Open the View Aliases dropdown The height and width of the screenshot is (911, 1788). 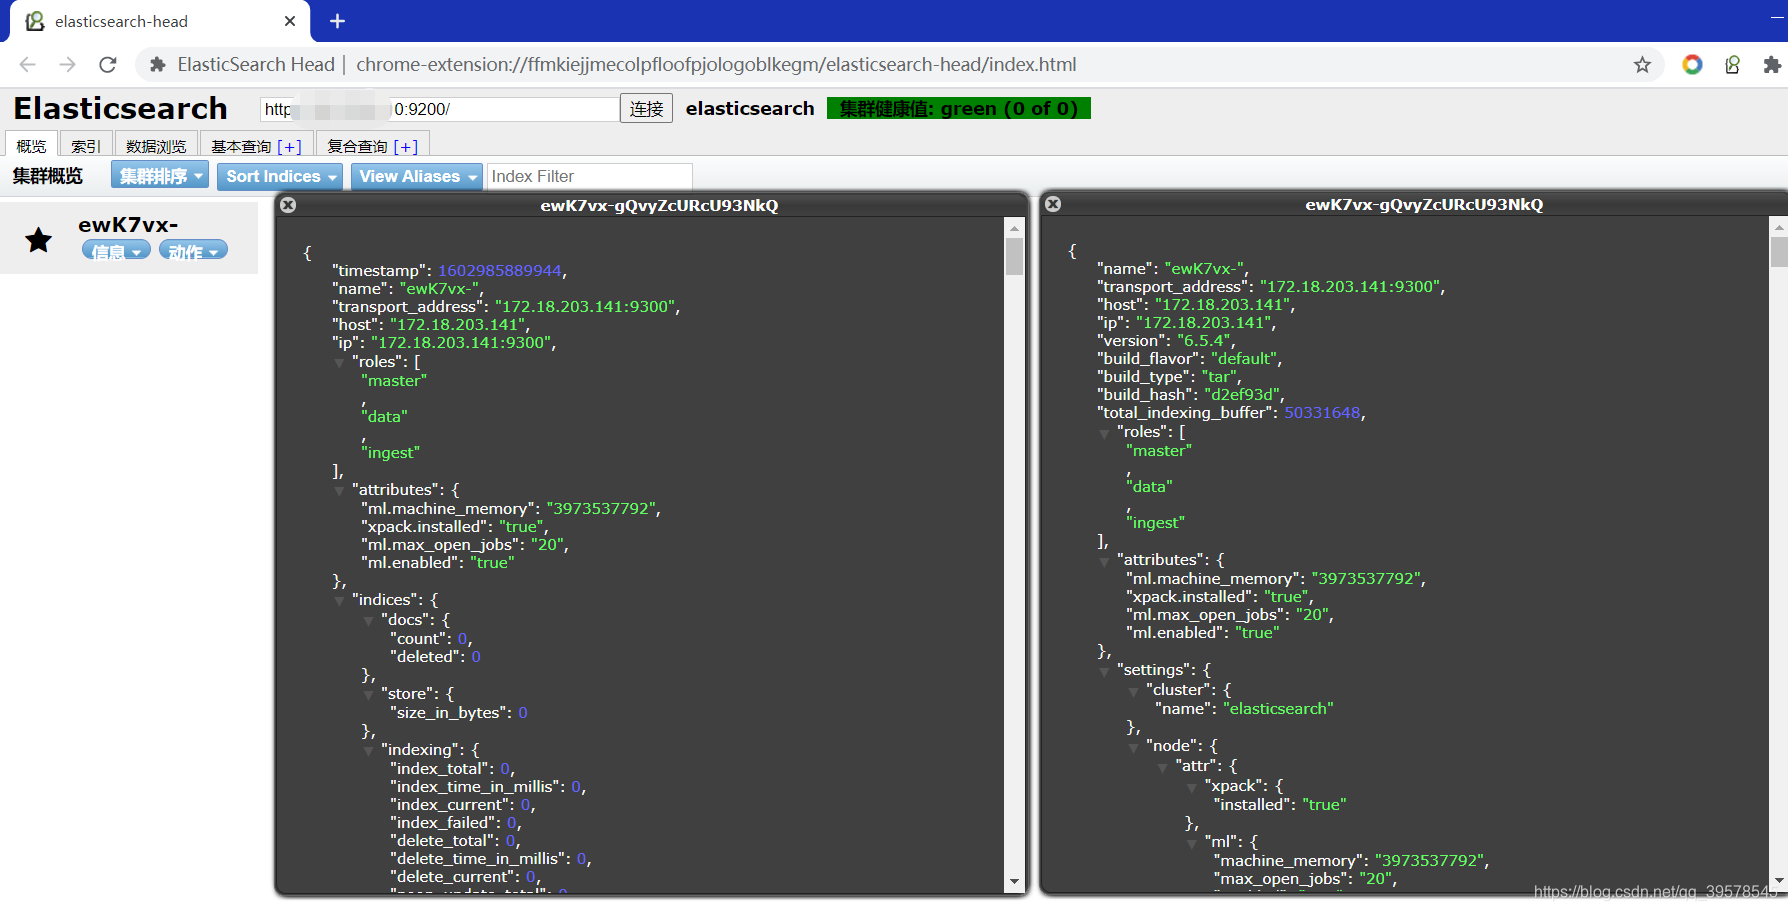(x=417, y=176)
